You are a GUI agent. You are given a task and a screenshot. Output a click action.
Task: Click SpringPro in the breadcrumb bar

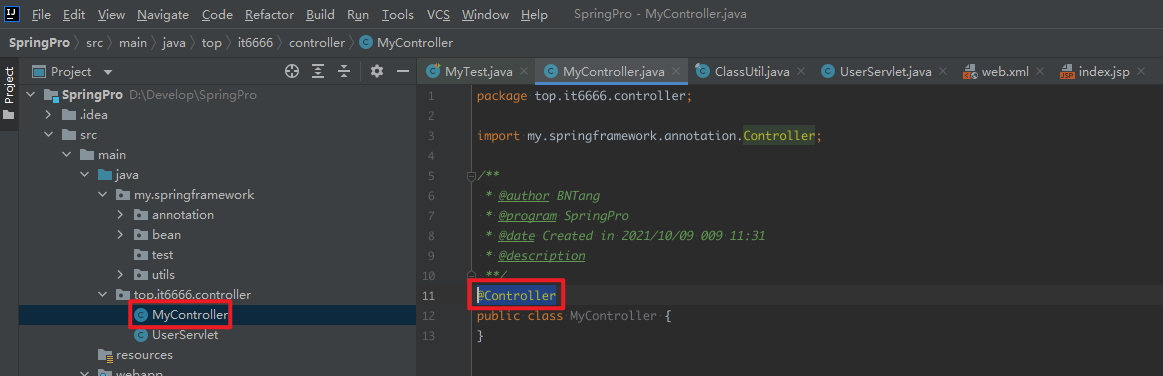click(x=39, y=43)
